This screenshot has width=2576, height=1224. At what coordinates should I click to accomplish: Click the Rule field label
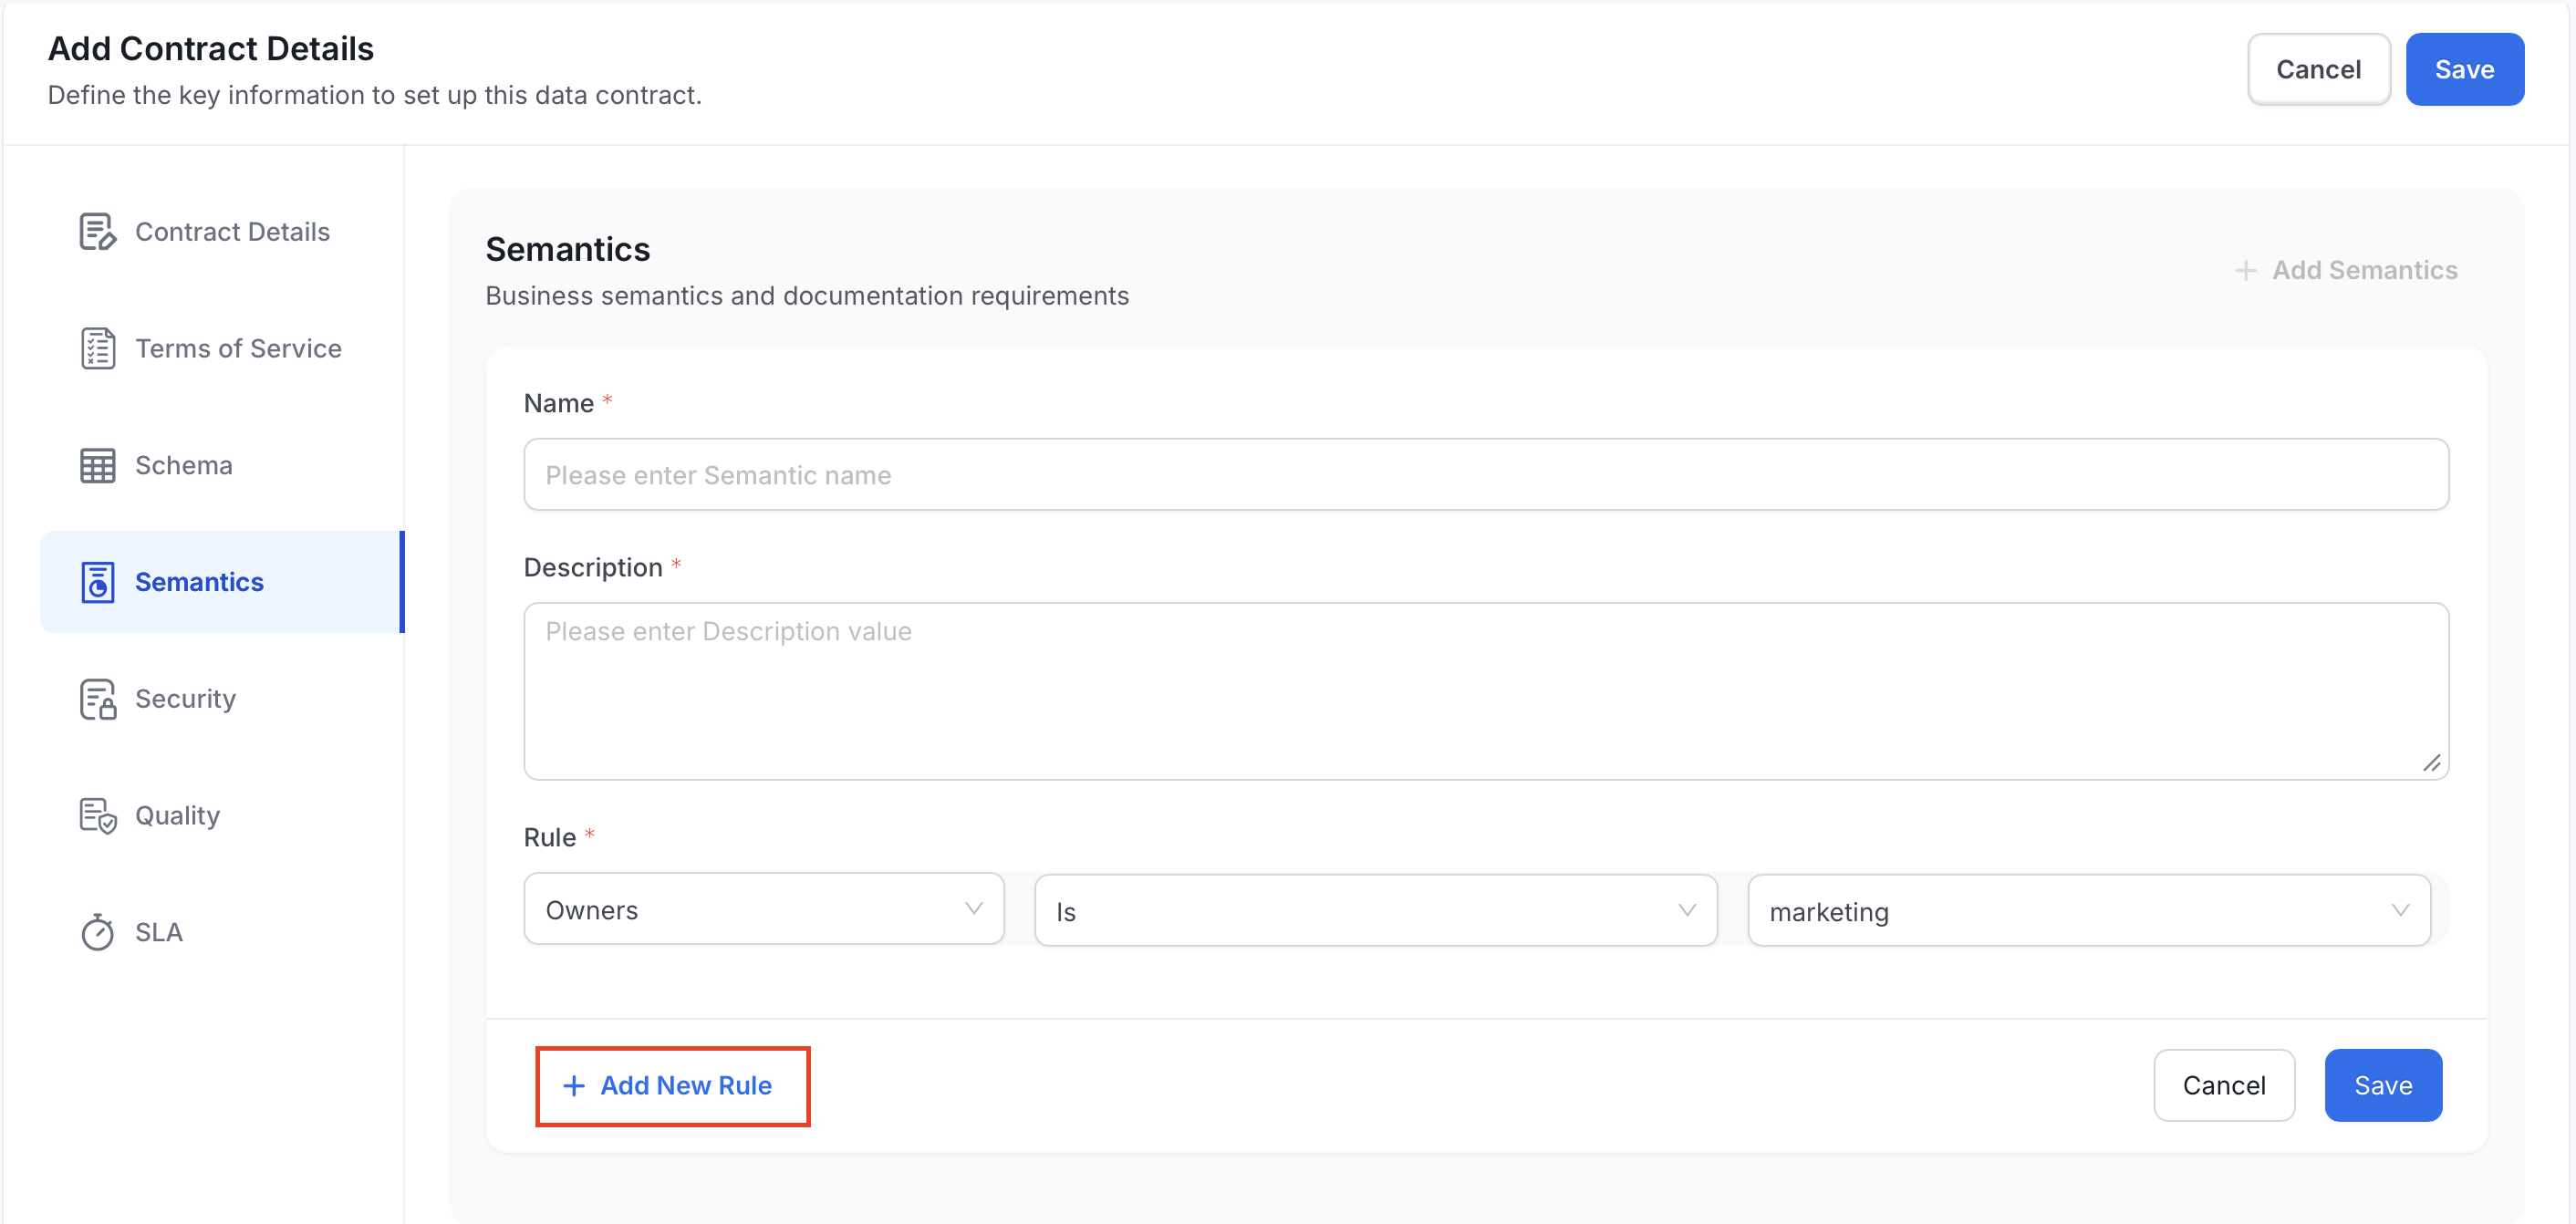[x=549, y=837]
